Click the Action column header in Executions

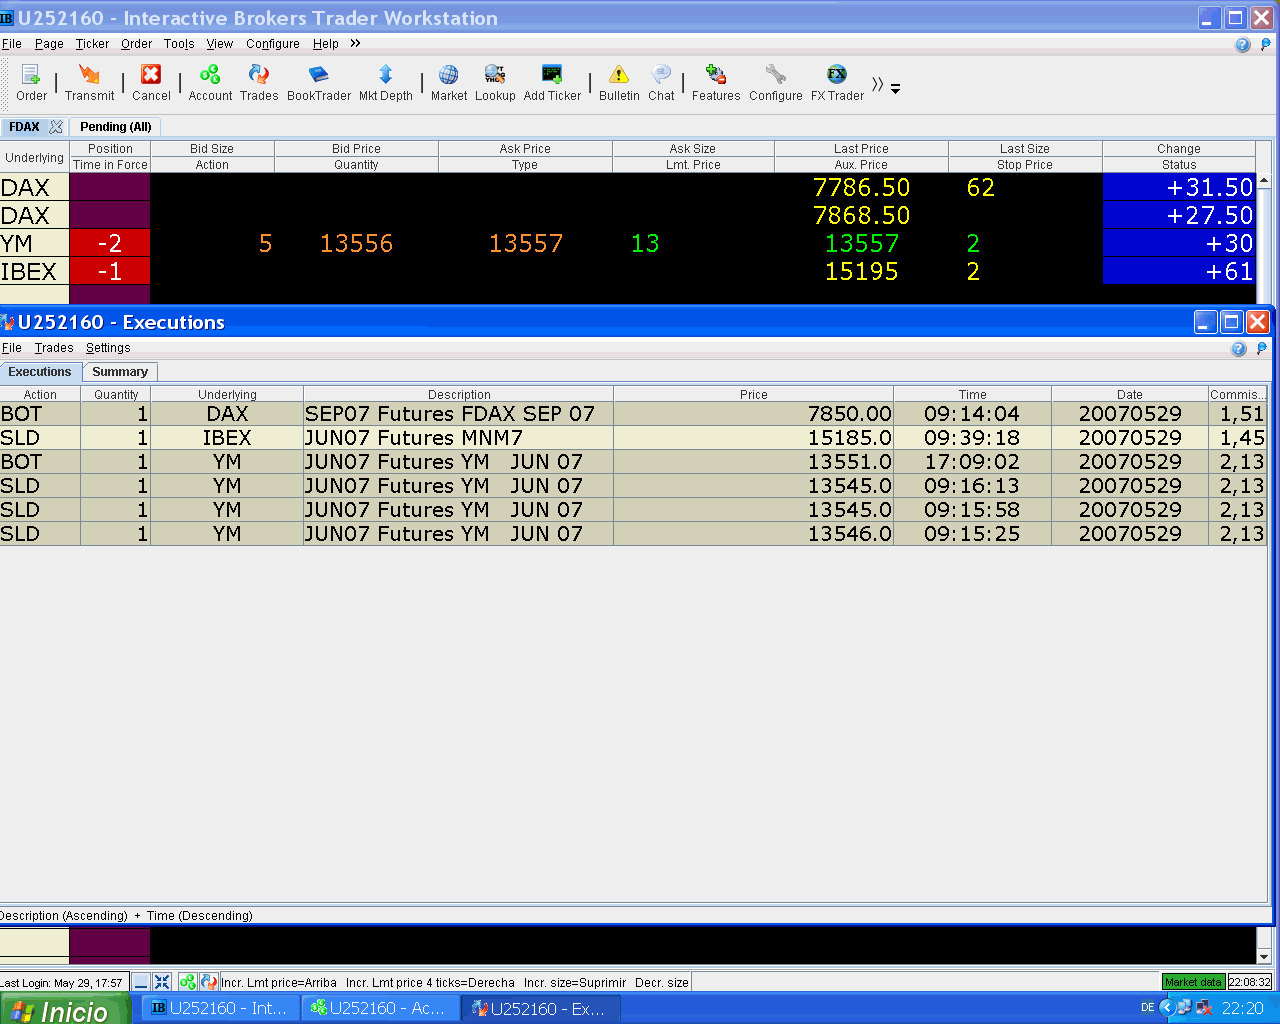[x=40, y=394]
